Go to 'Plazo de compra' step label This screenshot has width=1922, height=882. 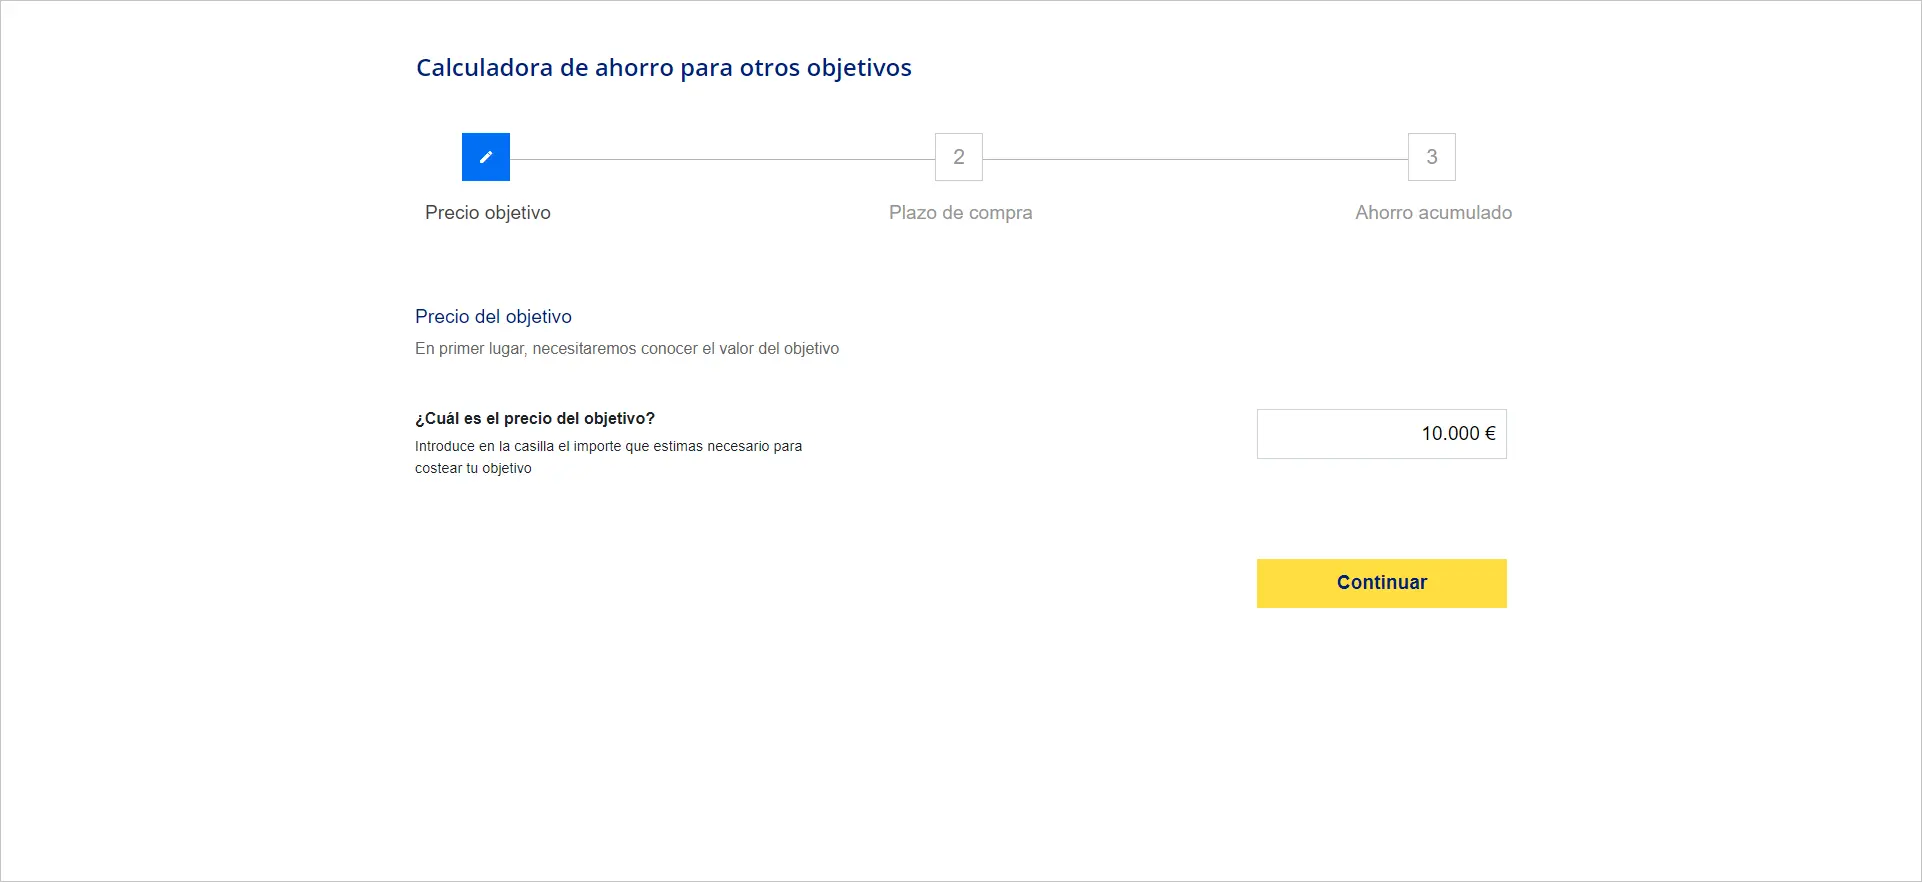(960, 213)
